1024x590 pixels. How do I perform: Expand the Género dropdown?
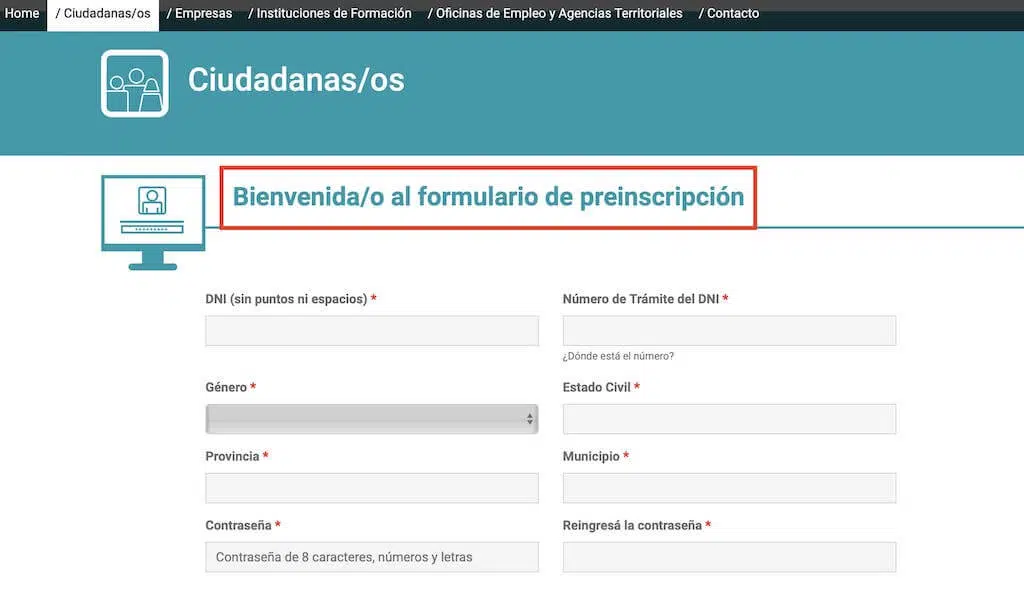(371, 419)
